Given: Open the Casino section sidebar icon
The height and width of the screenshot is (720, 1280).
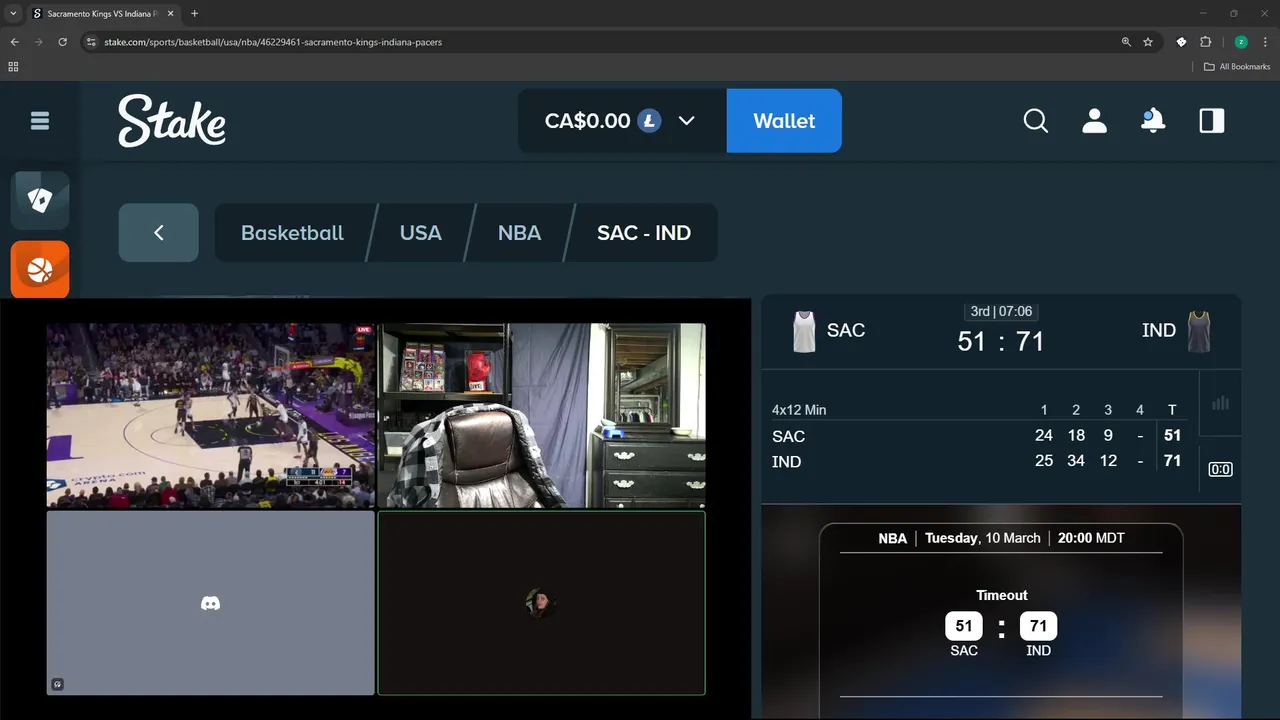Looking at the screenshot, I should (x=40, y=201).
